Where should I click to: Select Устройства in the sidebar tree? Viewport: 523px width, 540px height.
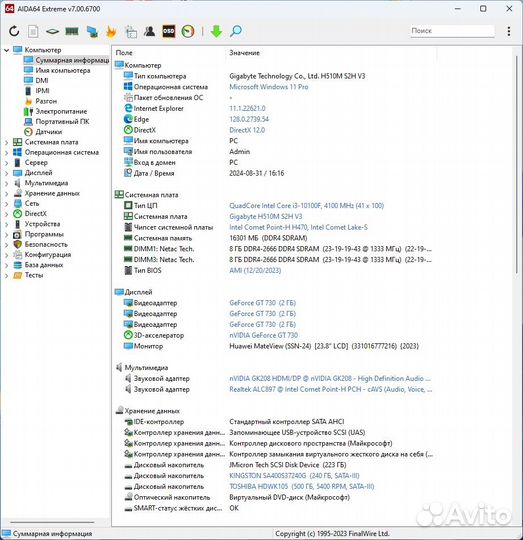pyautogui.click(x=36, y=224)
